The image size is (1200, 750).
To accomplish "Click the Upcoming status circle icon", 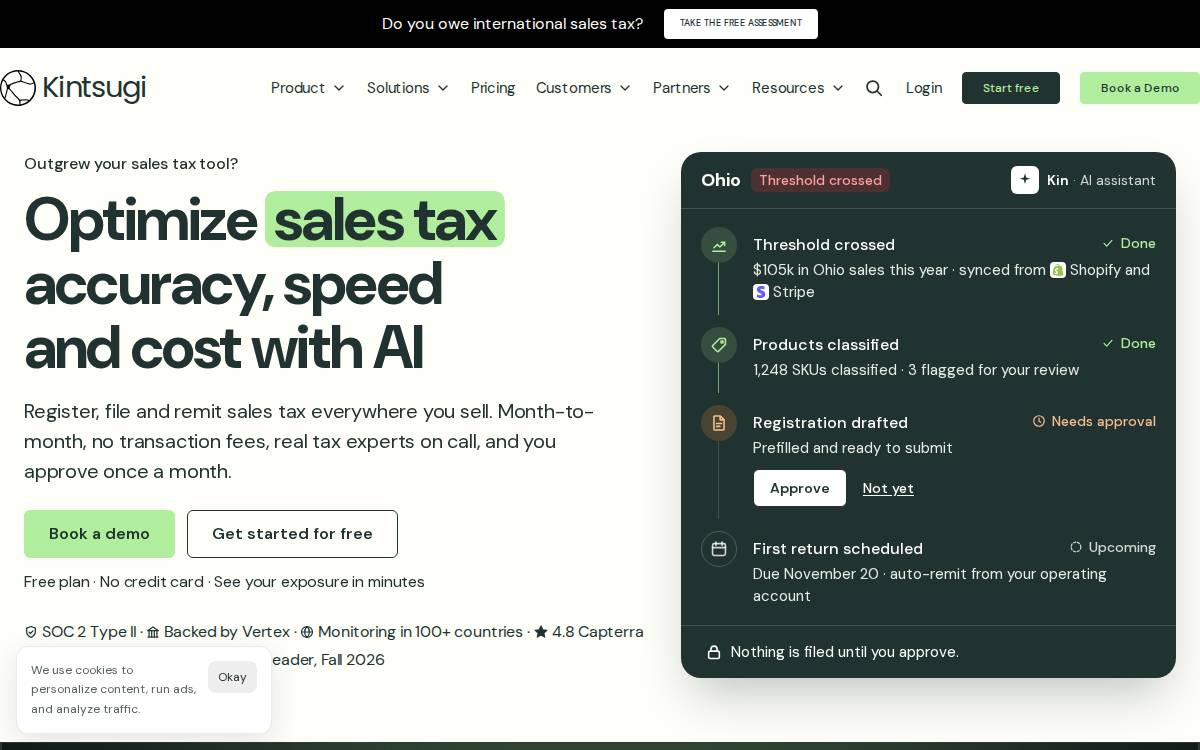I will tap(1076, 548).
